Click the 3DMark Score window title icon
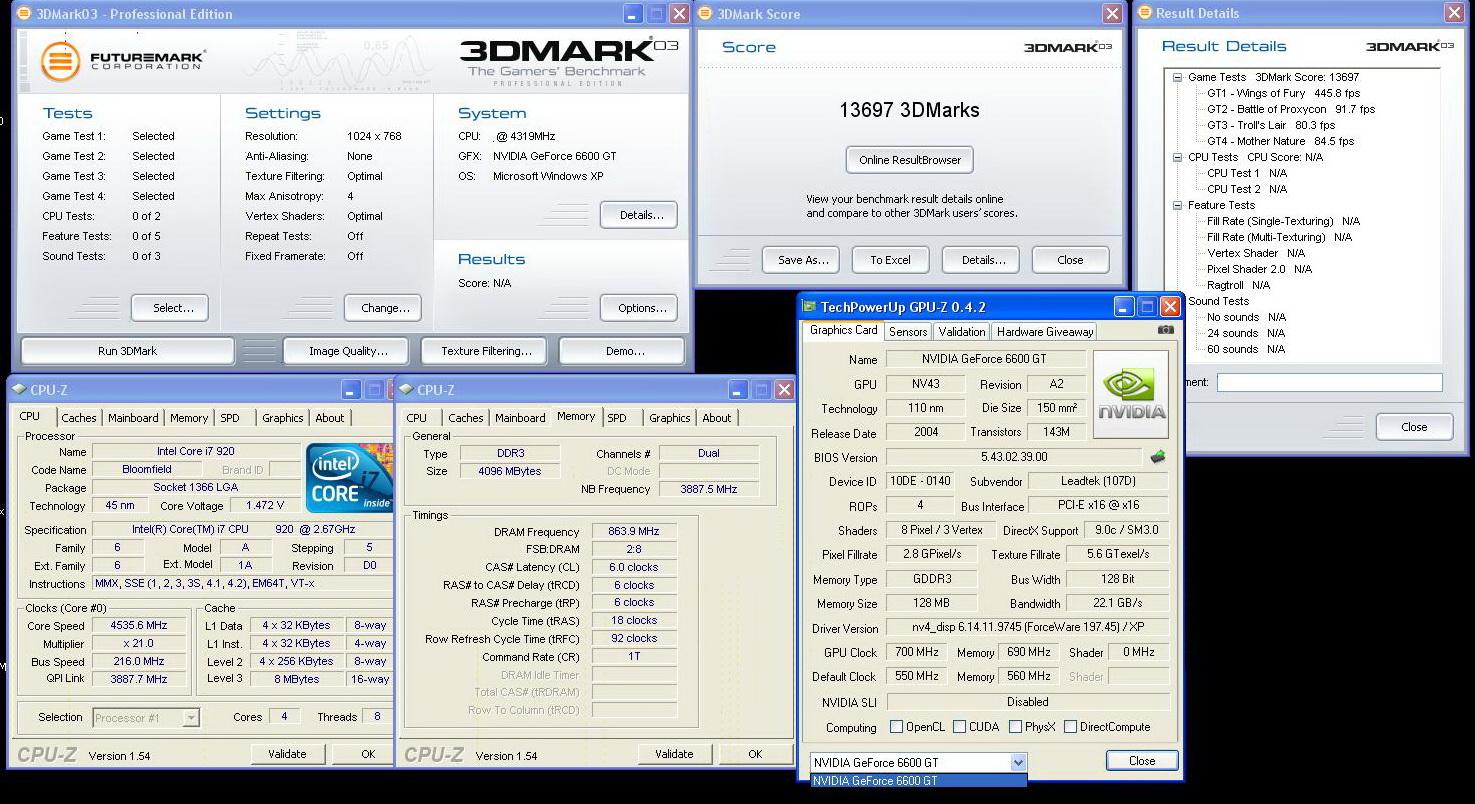Image resolution: width=1475 pixels, height=804 pixels. (x=705, y=14)
